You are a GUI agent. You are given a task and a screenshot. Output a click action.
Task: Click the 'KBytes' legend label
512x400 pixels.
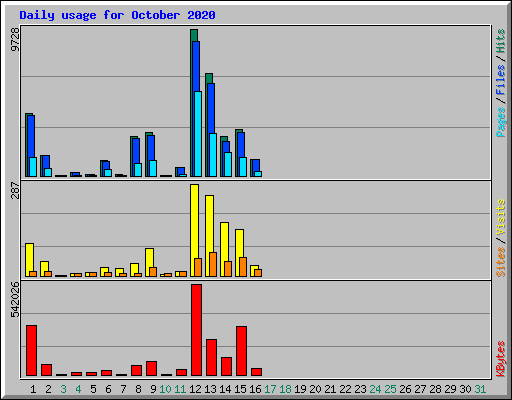(501, 359)
